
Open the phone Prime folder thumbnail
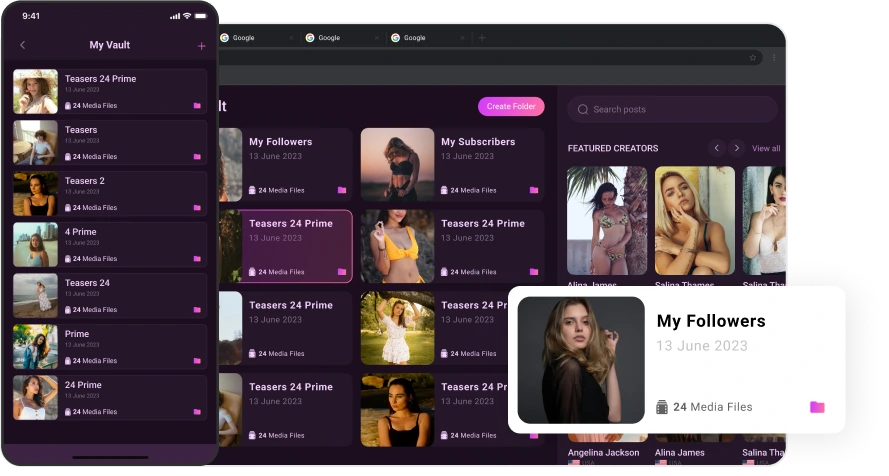point(35,346)
